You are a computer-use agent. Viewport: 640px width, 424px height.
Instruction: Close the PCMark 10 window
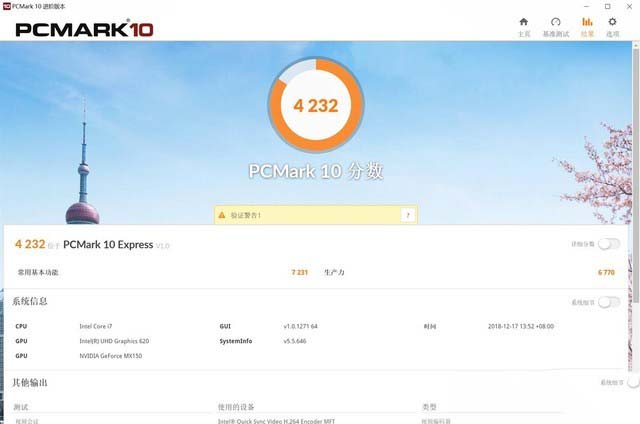coord(629,6)
